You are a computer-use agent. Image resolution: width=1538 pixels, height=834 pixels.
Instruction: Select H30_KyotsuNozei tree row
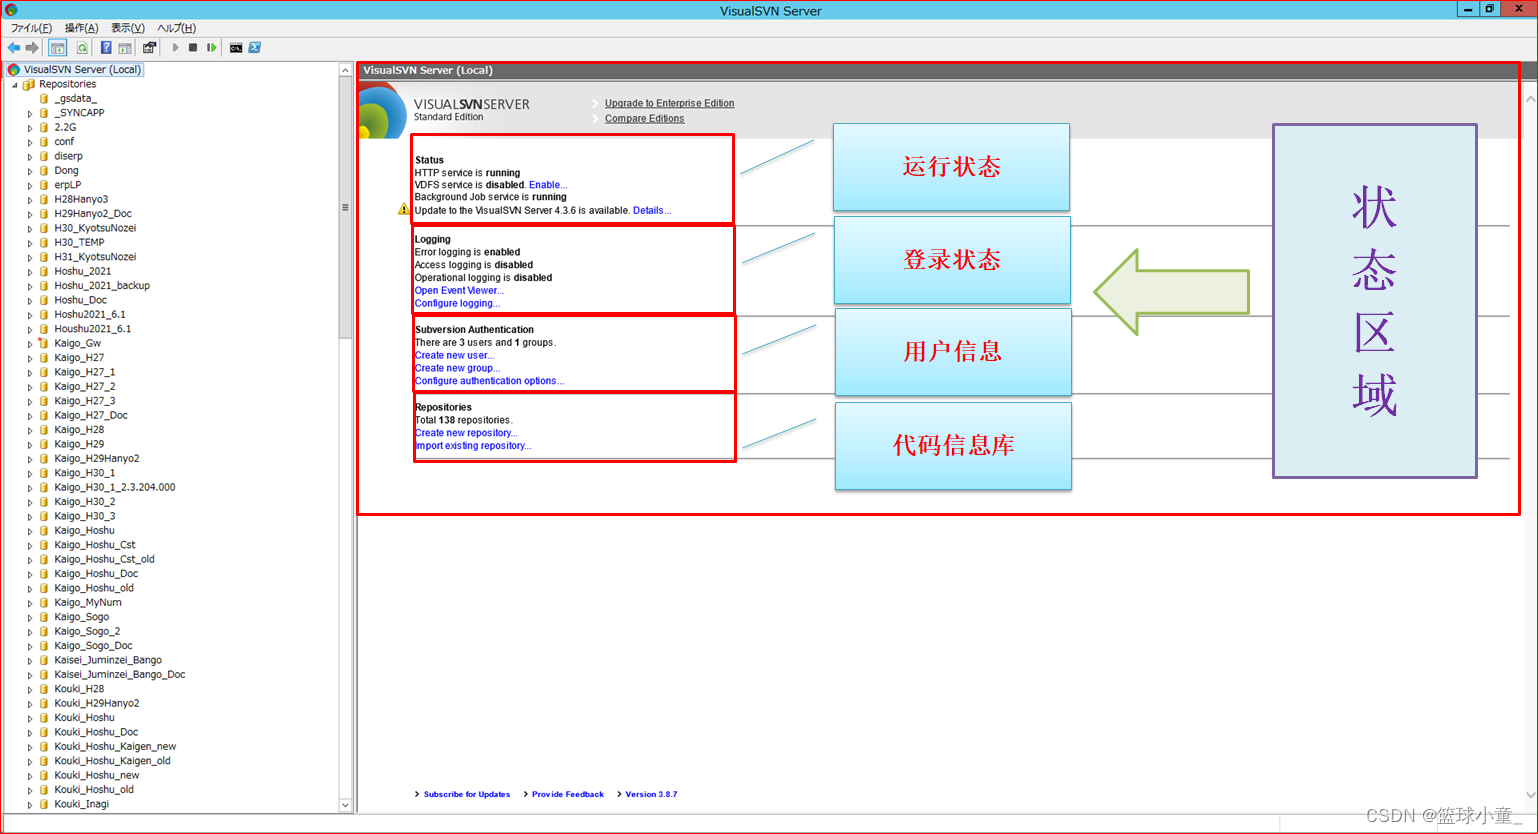[95, 228]
